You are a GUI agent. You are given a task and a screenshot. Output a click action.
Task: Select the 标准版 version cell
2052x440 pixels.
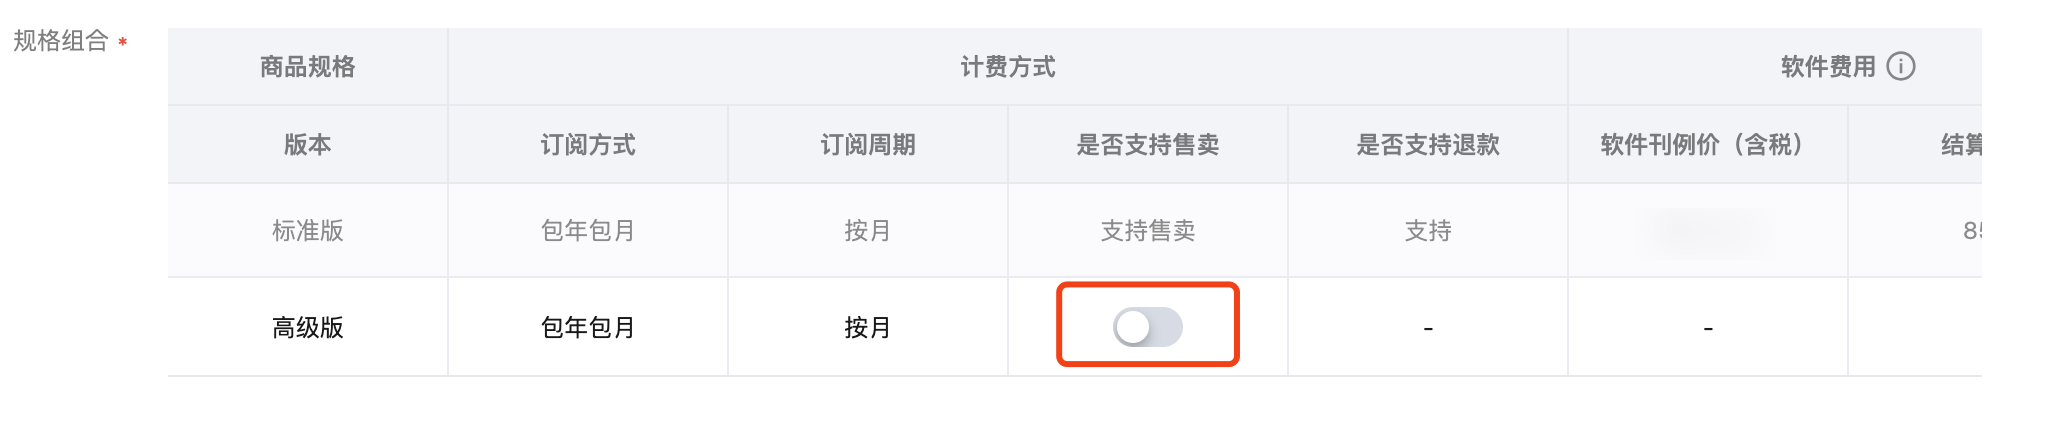tap(307, 231)
